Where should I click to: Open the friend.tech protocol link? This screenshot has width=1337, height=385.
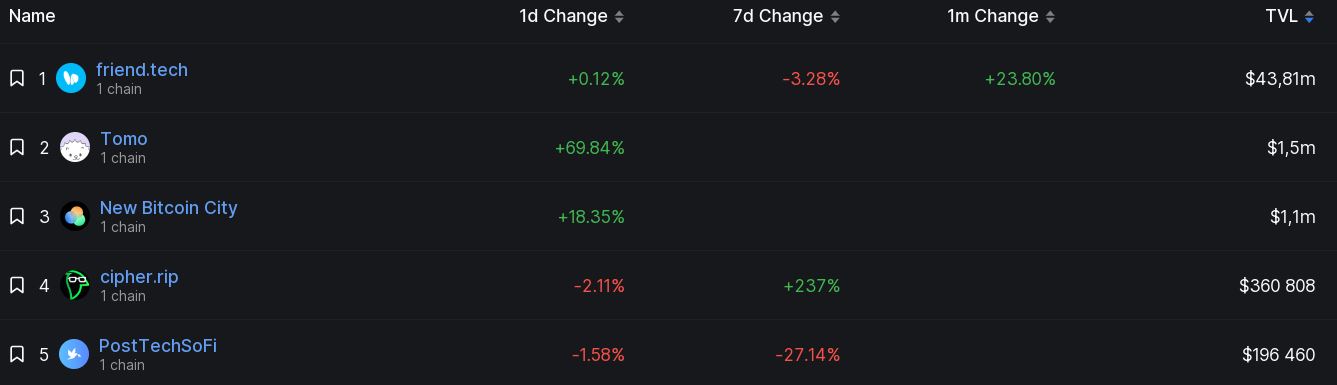(142, 70)
